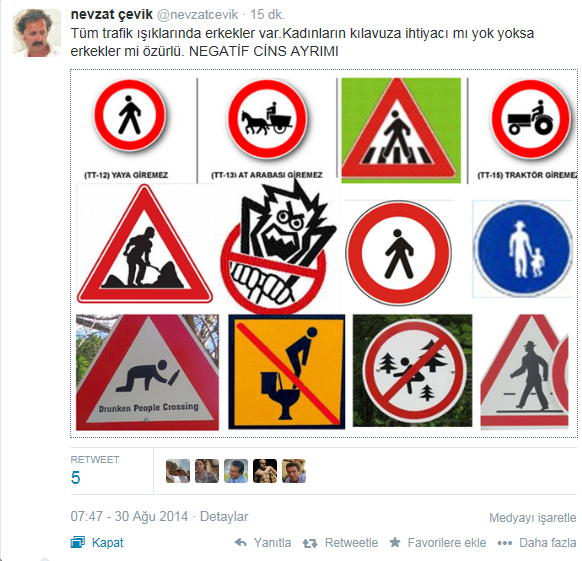582x561 pixels.
Task: Open the three-dots Daha fazla menu
Action: click(x=505, y=543)
